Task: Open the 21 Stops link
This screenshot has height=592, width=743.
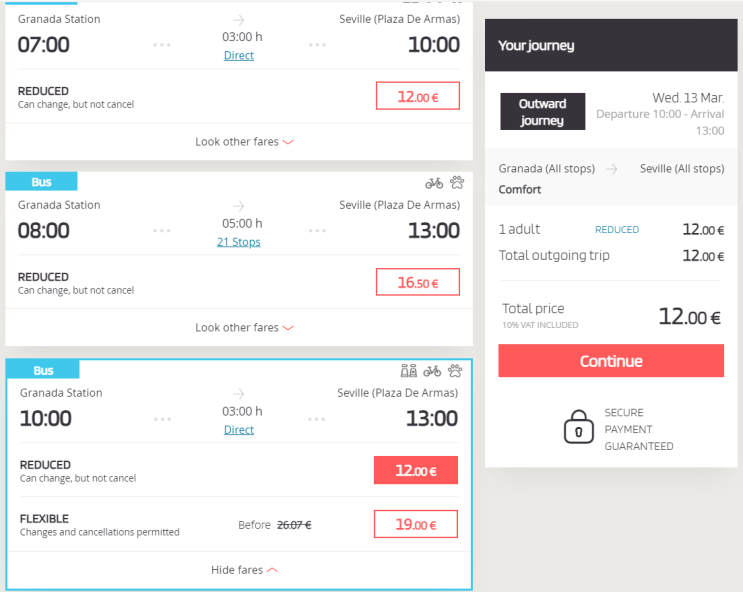Action: (239, 243)
